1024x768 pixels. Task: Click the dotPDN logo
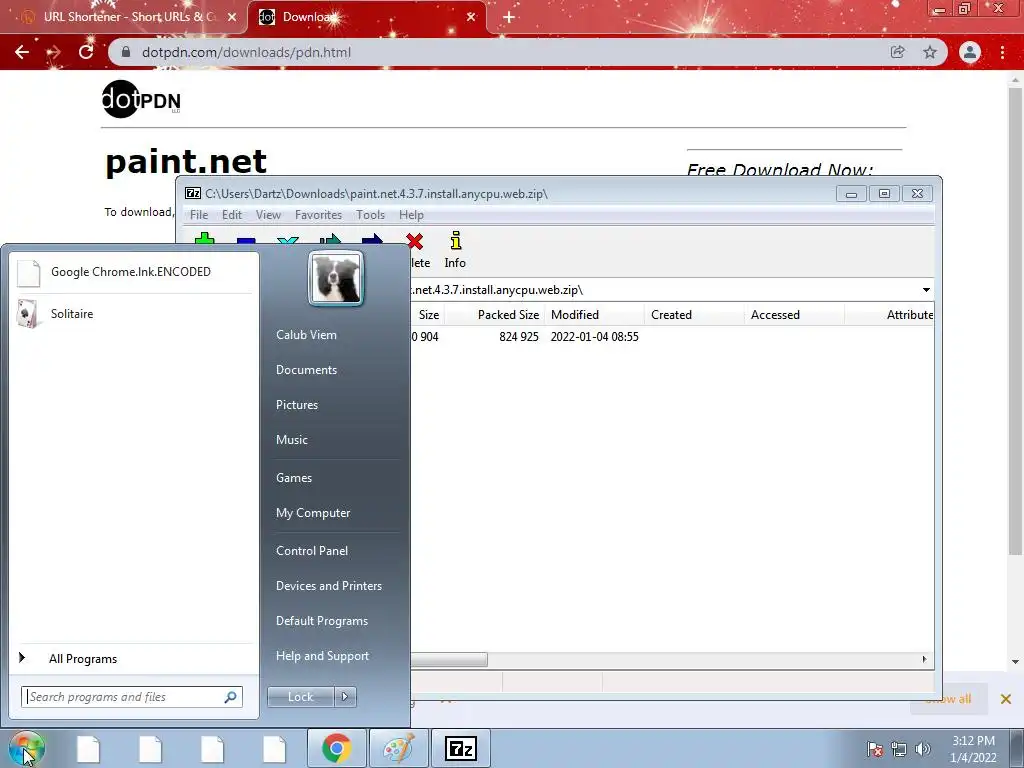tap(141, 99)
